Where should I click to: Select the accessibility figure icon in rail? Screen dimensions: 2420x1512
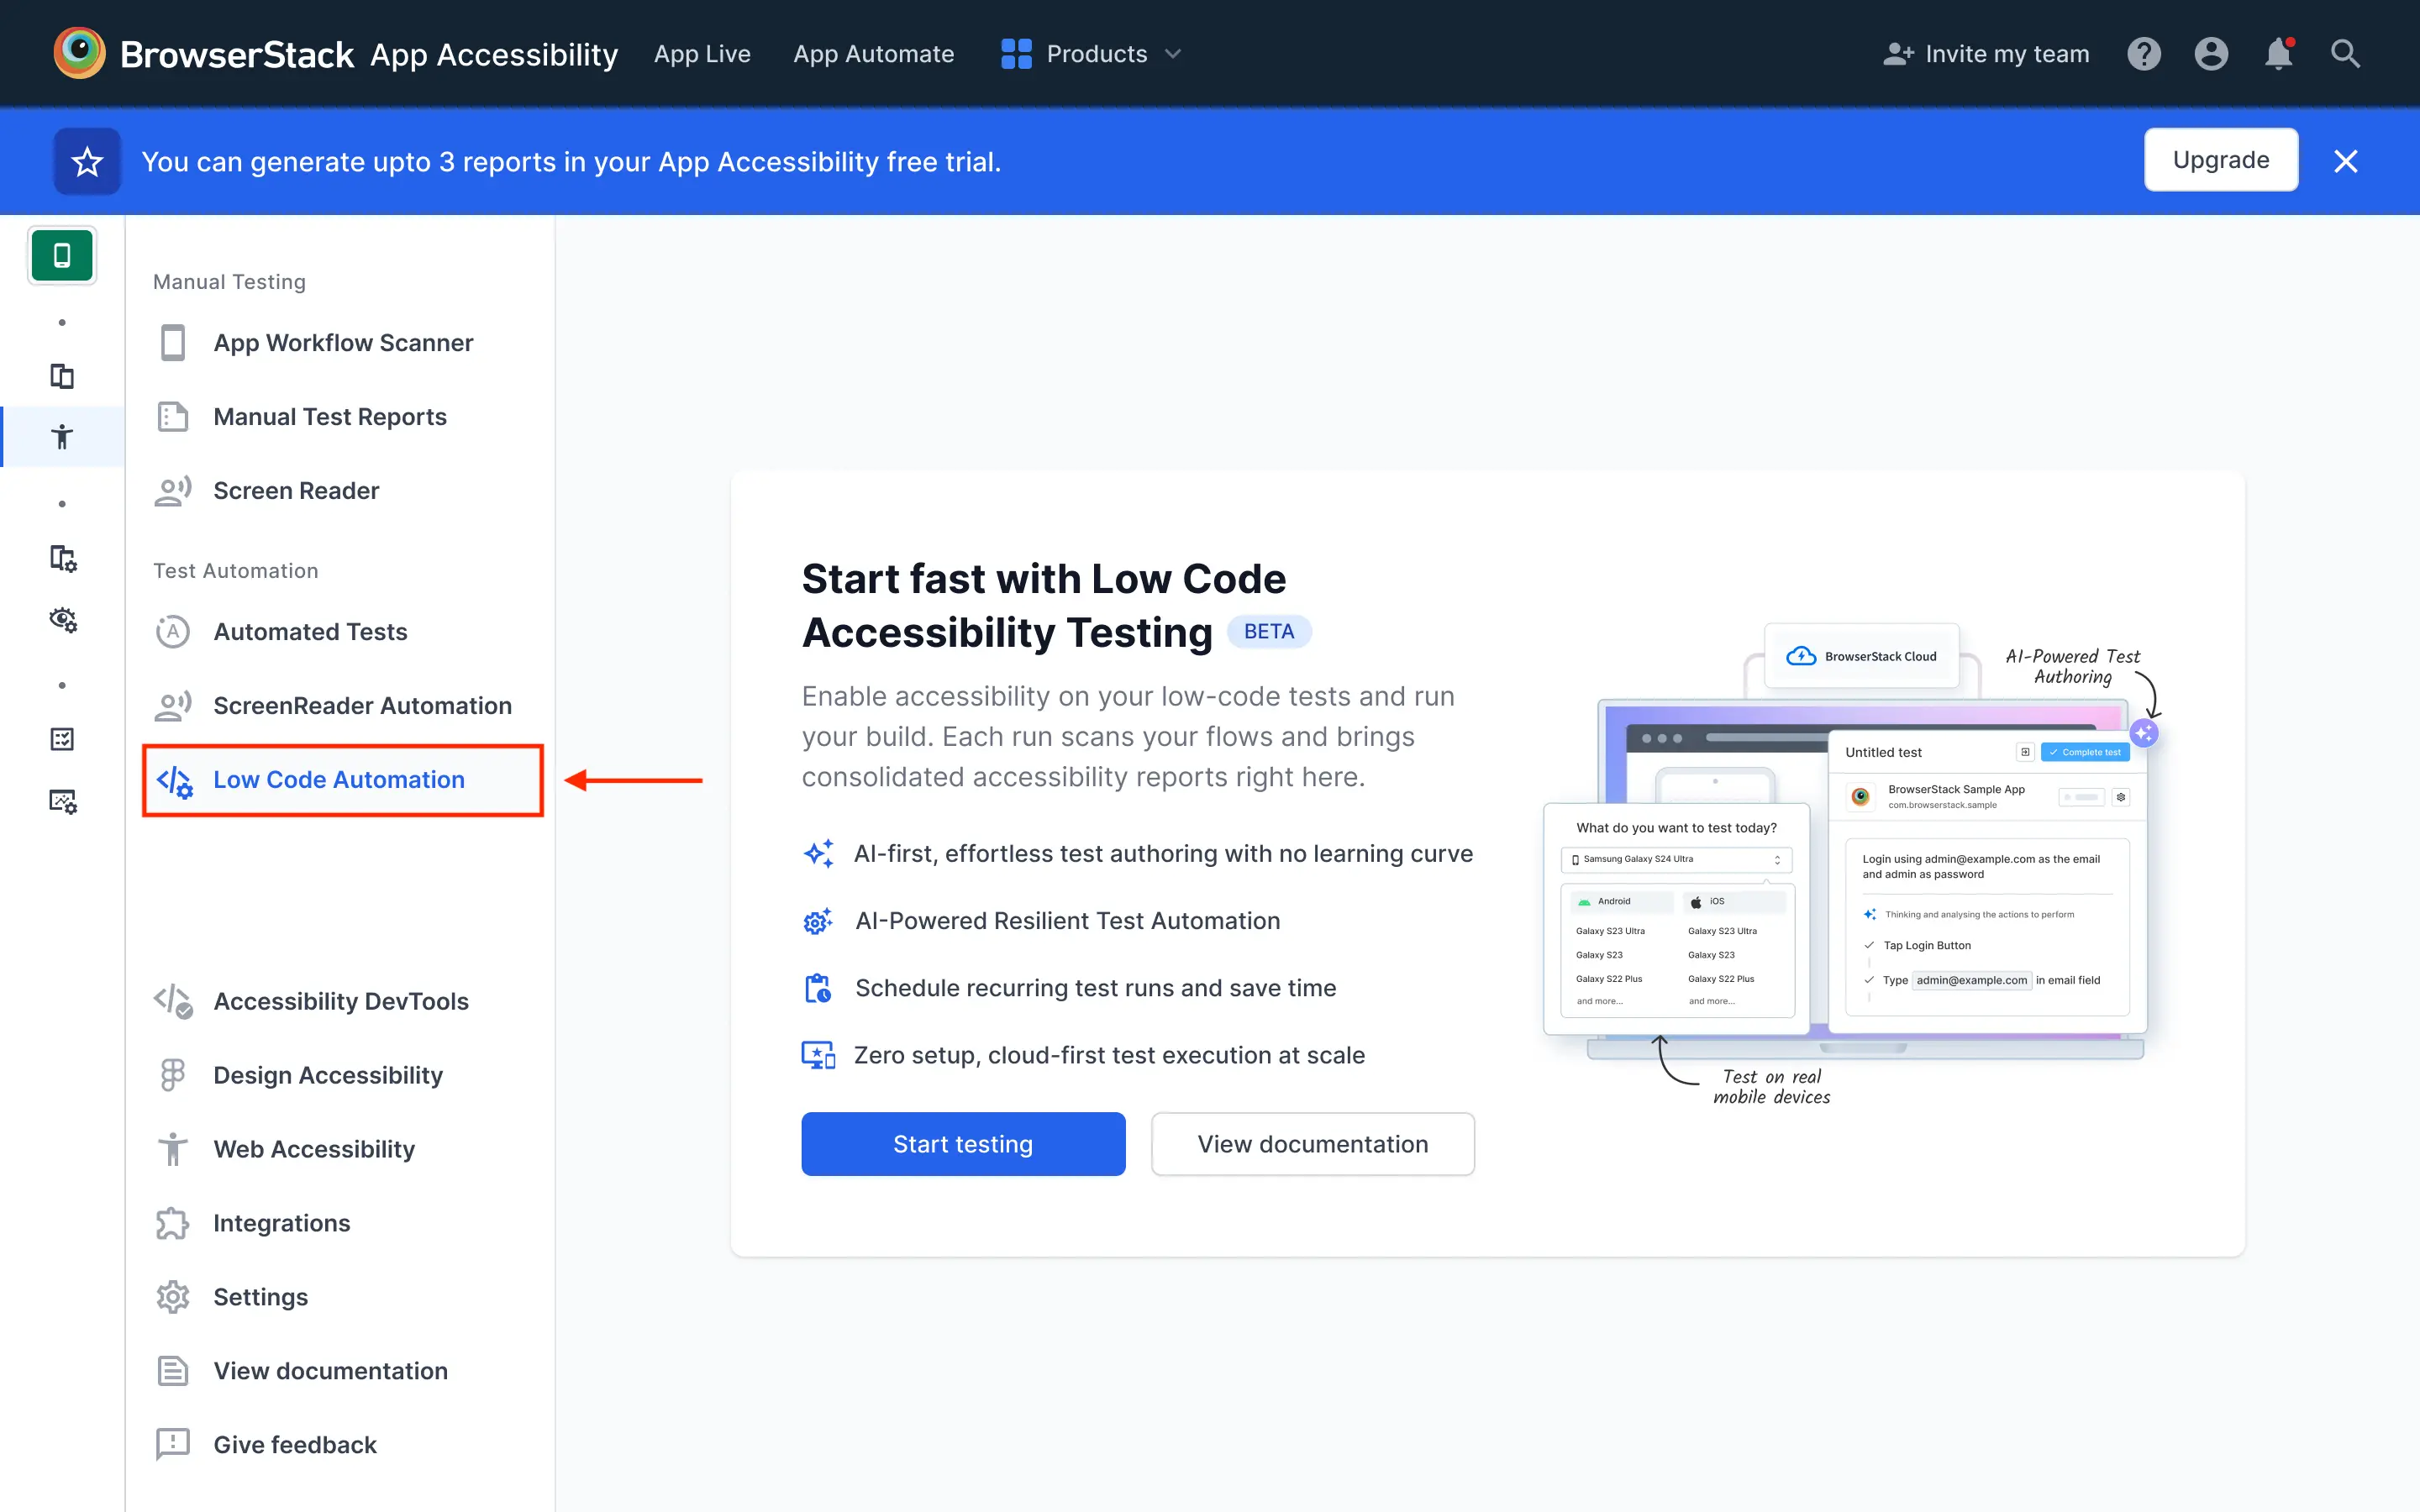(62, 436)
